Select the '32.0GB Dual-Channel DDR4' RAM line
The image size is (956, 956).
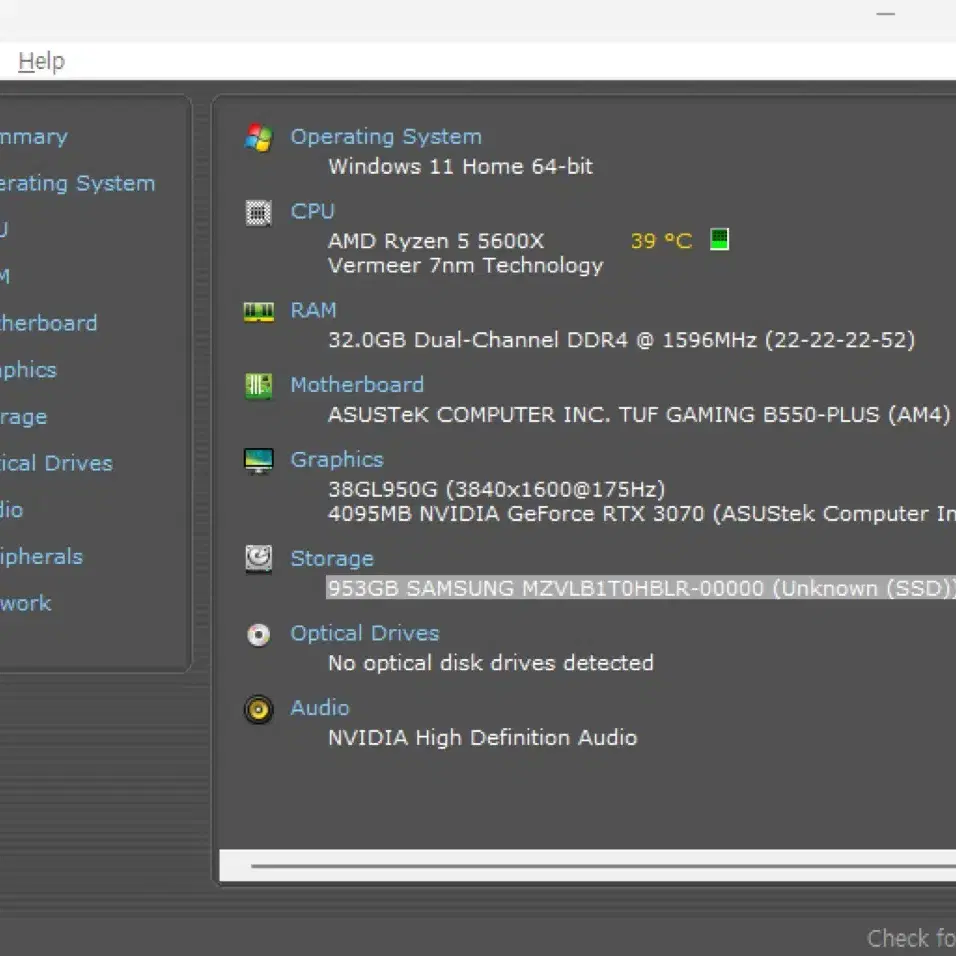pos(621,340)
